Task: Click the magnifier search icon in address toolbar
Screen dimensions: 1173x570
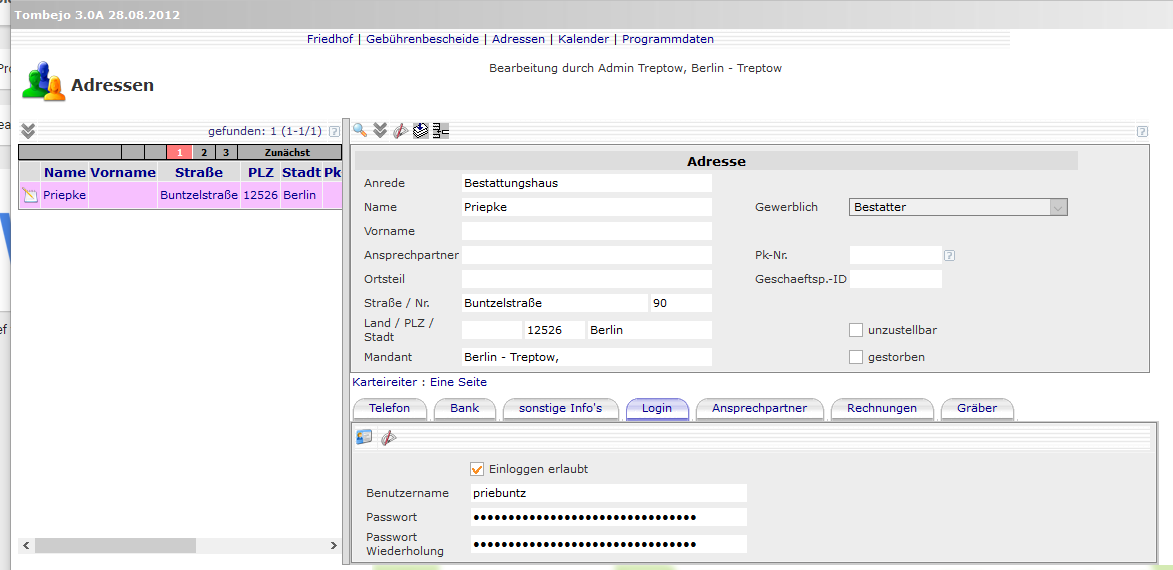Action: click(x=360, y=130)
